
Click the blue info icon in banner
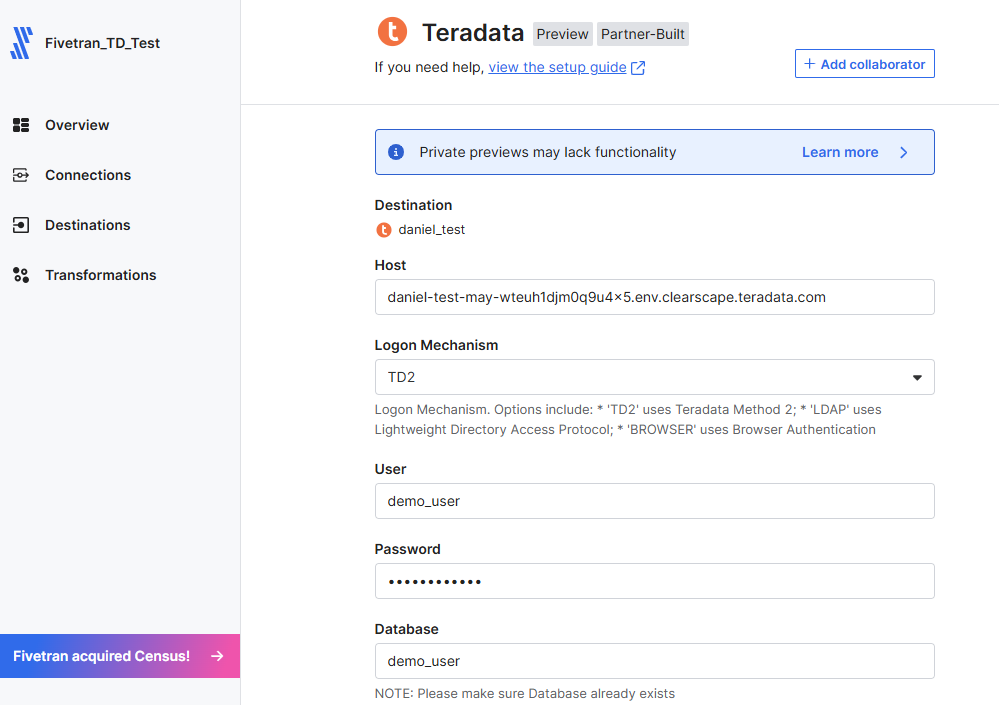[396, 152]
